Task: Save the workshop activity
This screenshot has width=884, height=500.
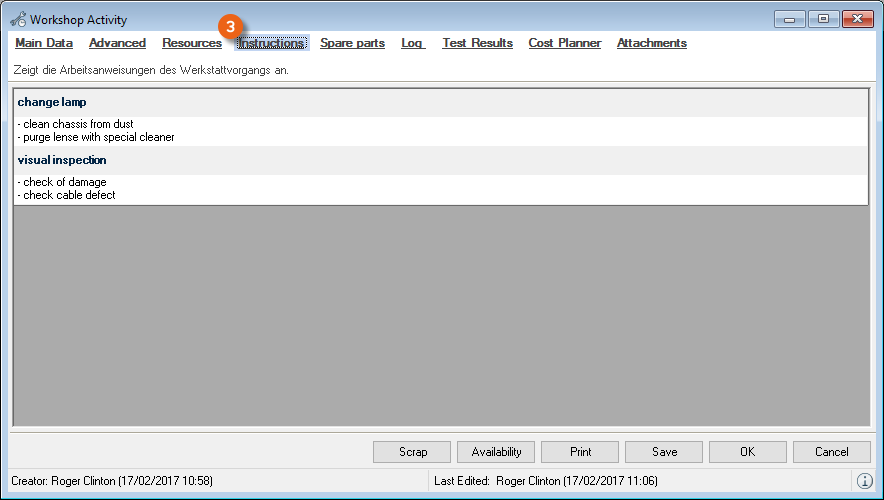Action: pos(664,452)
